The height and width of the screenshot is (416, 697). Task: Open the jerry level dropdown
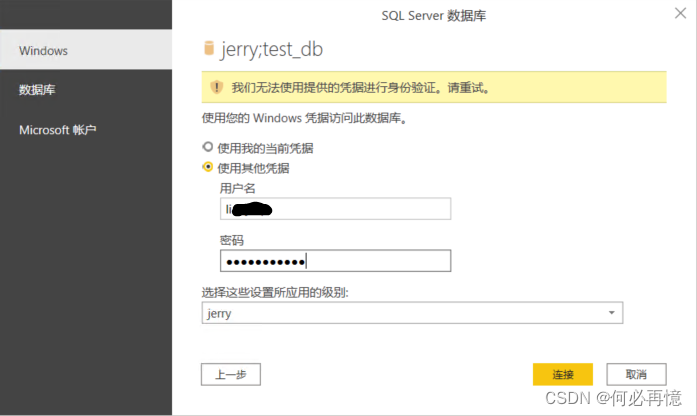(x=412, y=313)
